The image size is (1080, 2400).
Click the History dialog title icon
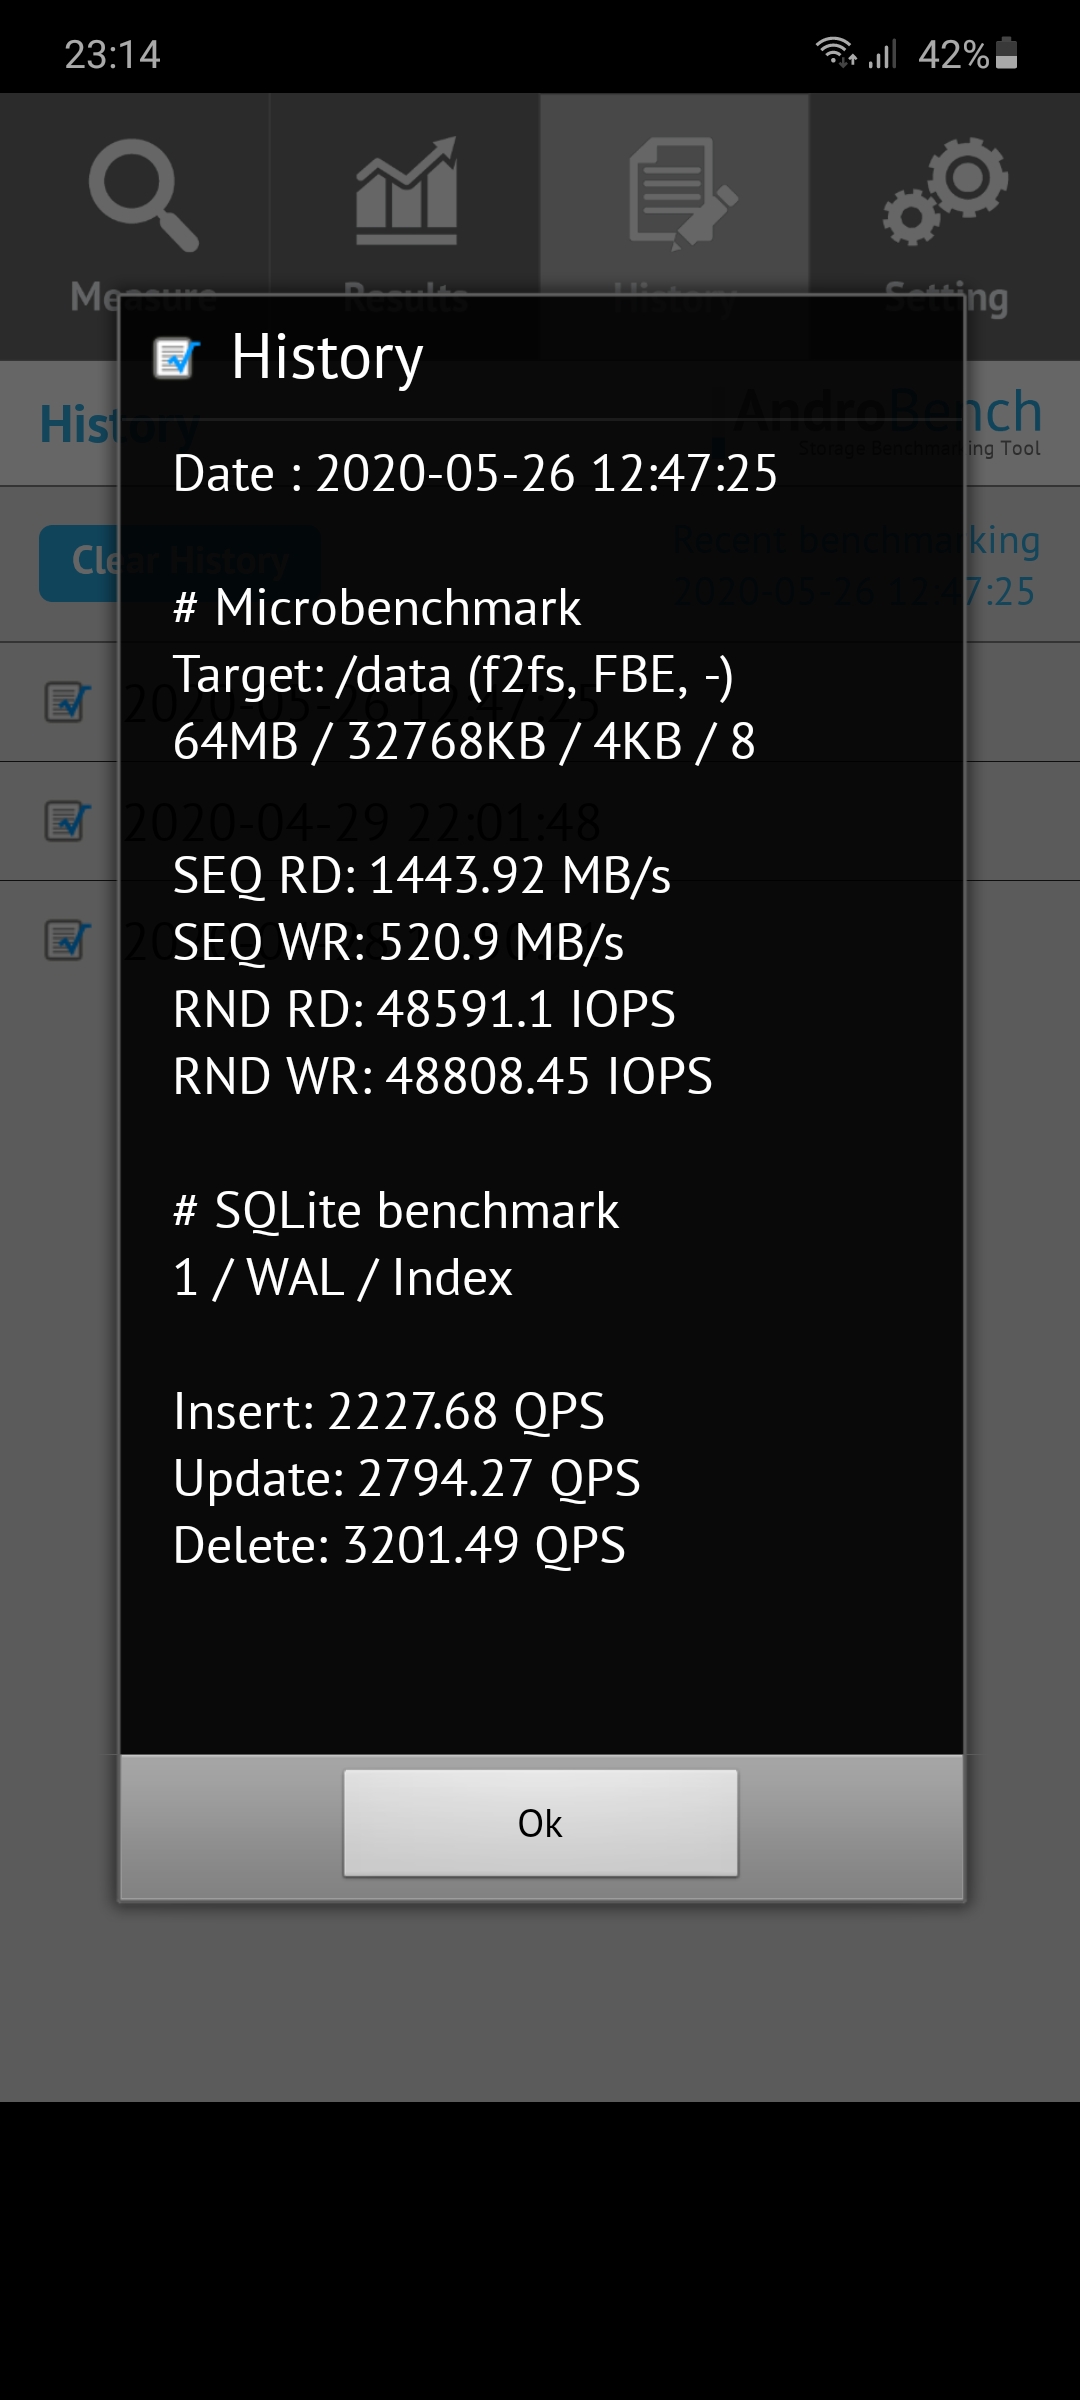coord(176,358)
